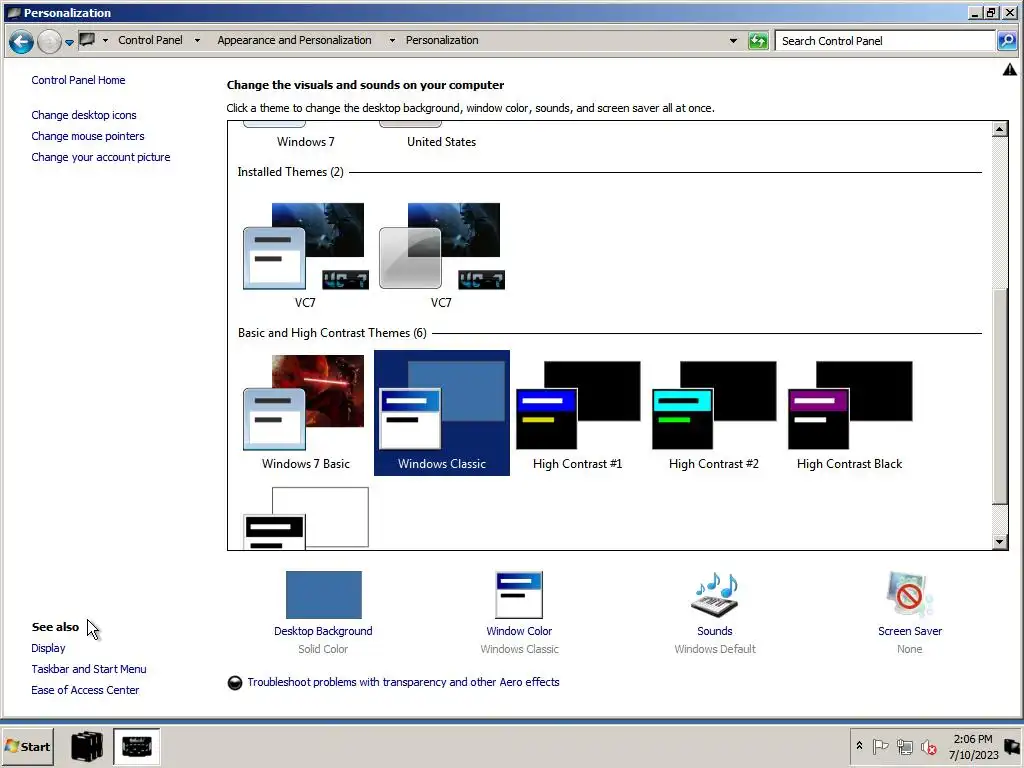Viewport: 1024px width, 768px height.
Task: Click the Action Center flag icon
Action: (x=880, y=746)
